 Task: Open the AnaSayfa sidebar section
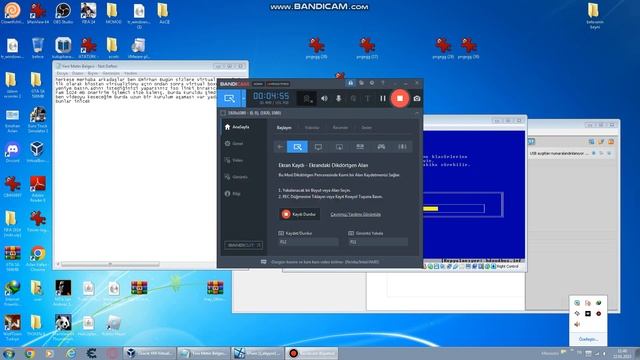pyautogui.click(x=238, y=127)
